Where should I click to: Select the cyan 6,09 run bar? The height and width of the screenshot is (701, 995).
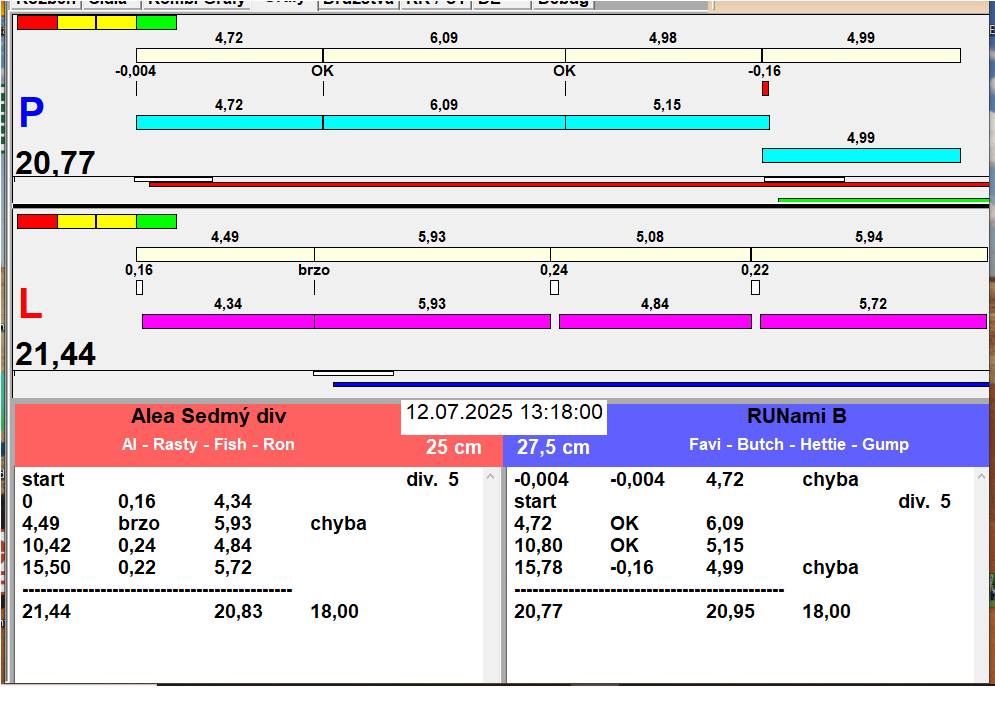pos(443,122)
